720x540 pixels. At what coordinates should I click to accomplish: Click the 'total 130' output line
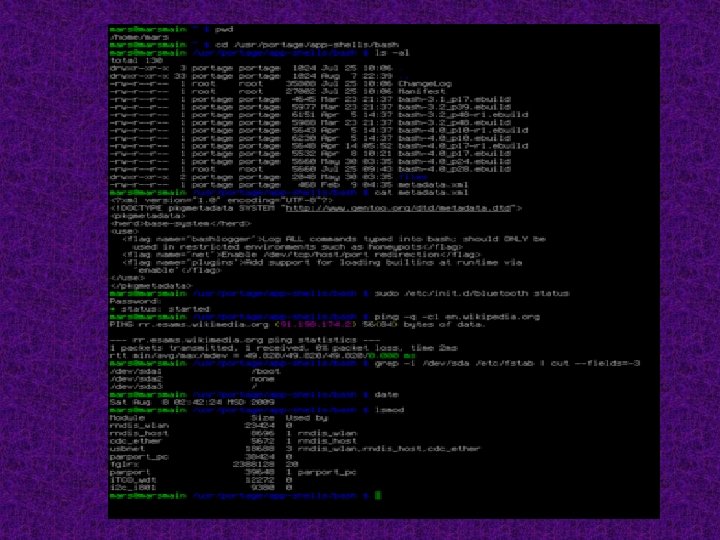136,61
